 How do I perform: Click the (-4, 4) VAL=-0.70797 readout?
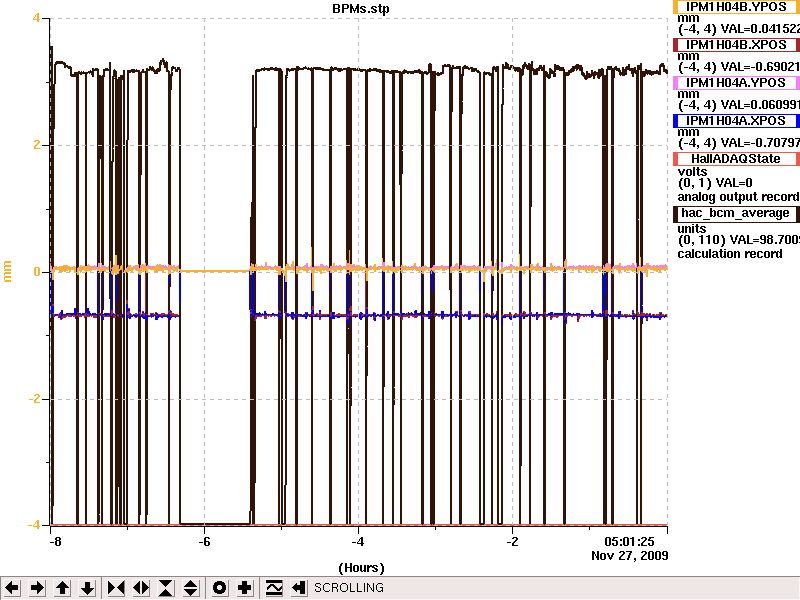[739, 143]
